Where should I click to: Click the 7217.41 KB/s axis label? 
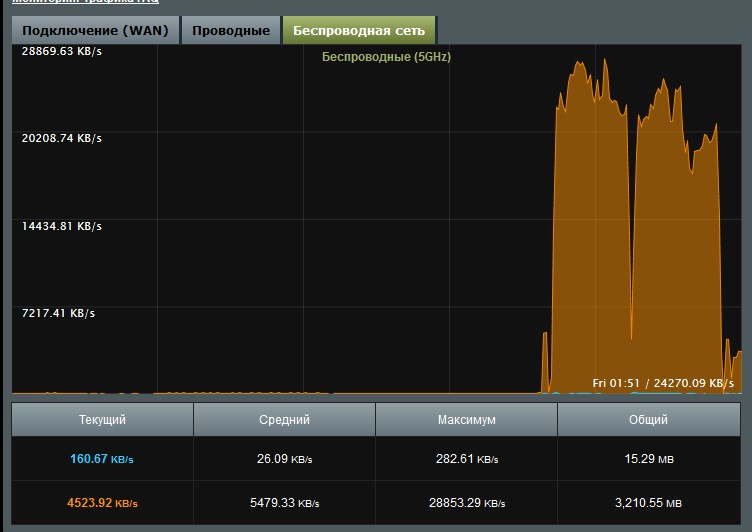[58, 314]
